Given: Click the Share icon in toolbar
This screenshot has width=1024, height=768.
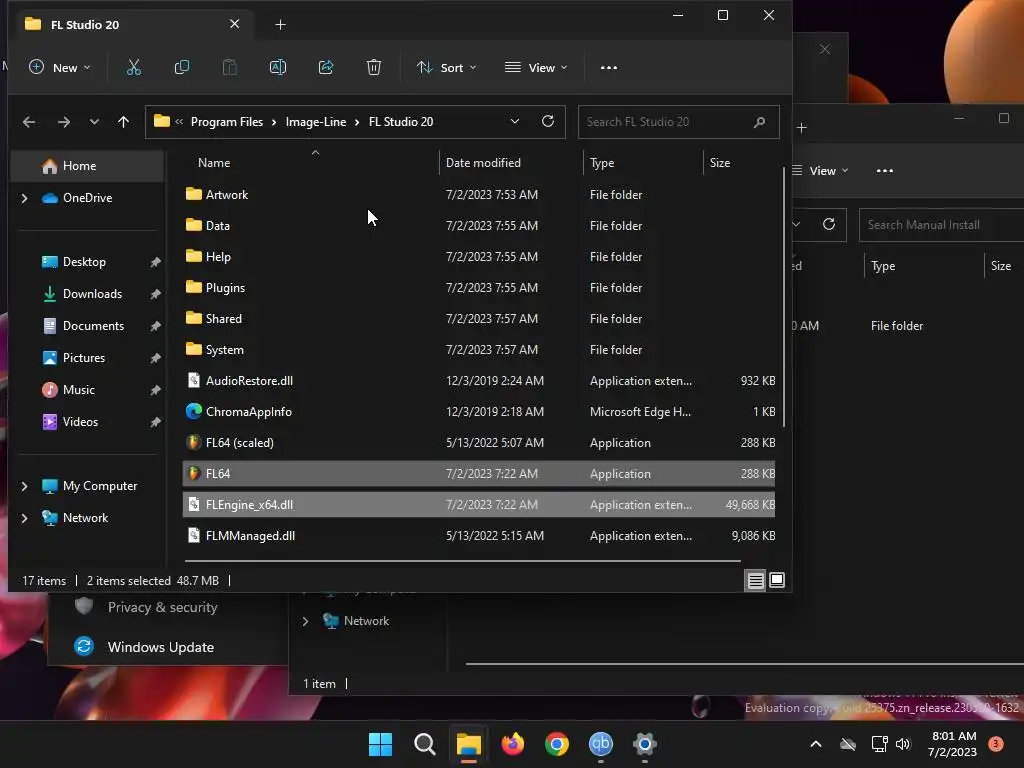Looking at the screenshot, I should tap(326, 67).
